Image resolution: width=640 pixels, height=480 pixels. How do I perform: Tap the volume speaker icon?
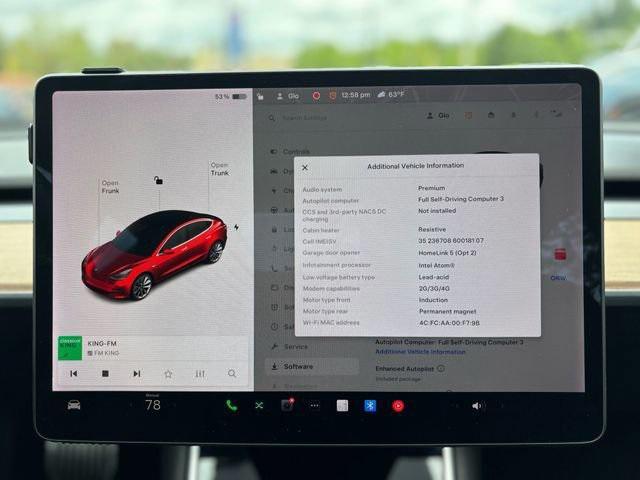[476, 406]
